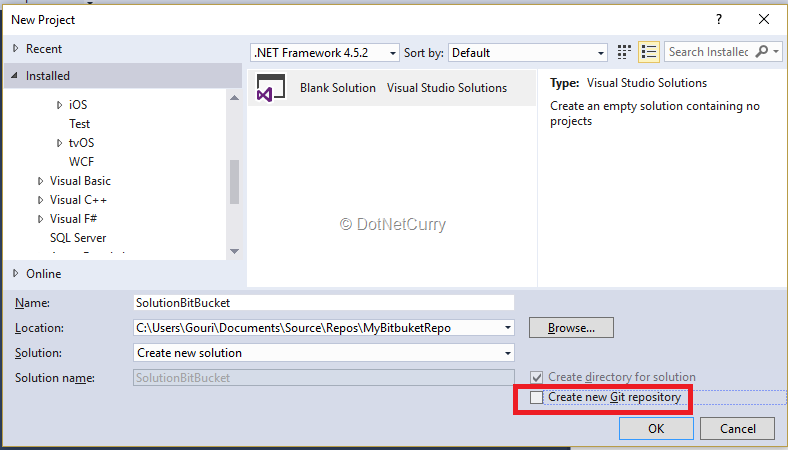
Task: Open the Location path dropdown
Action: 508,328
